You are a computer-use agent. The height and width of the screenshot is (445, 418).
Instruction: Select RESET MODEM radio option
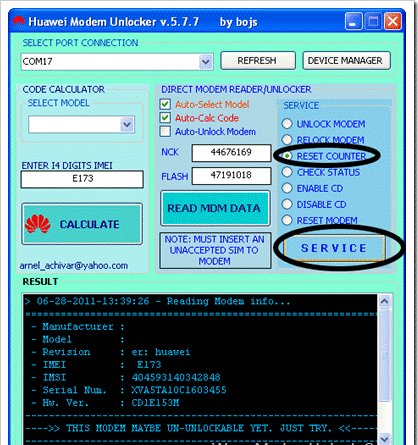[287, 220]
